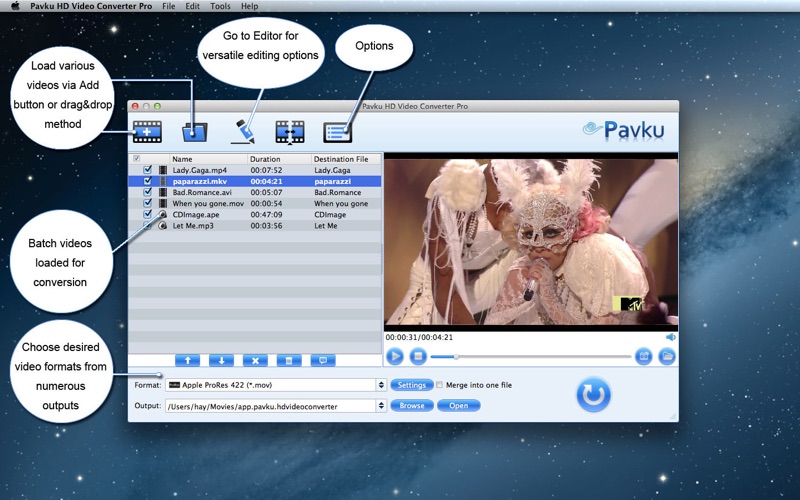This screenshot has width=800, height=500.
Task: Uncheck the Lady.Gaga.mp4 checkbox
Action: pyautogui.click(x=147, y=169)
